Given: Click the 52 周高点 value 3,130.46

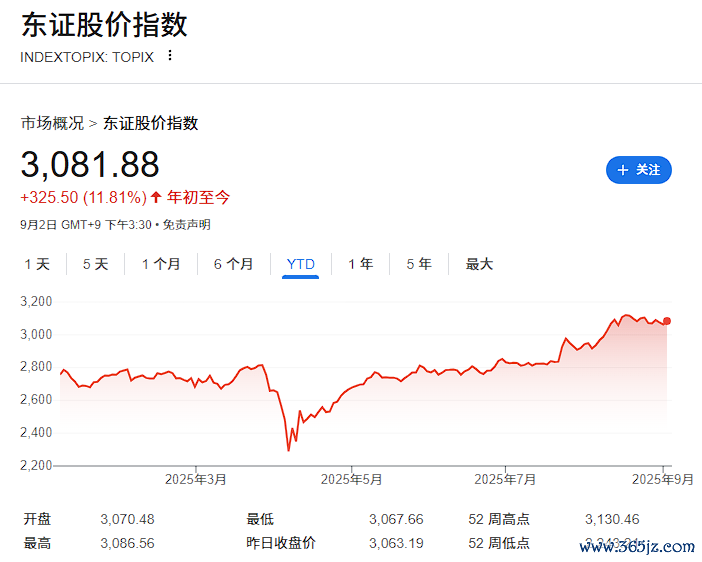Looking at the screenshot, I should tap(612, 519).
